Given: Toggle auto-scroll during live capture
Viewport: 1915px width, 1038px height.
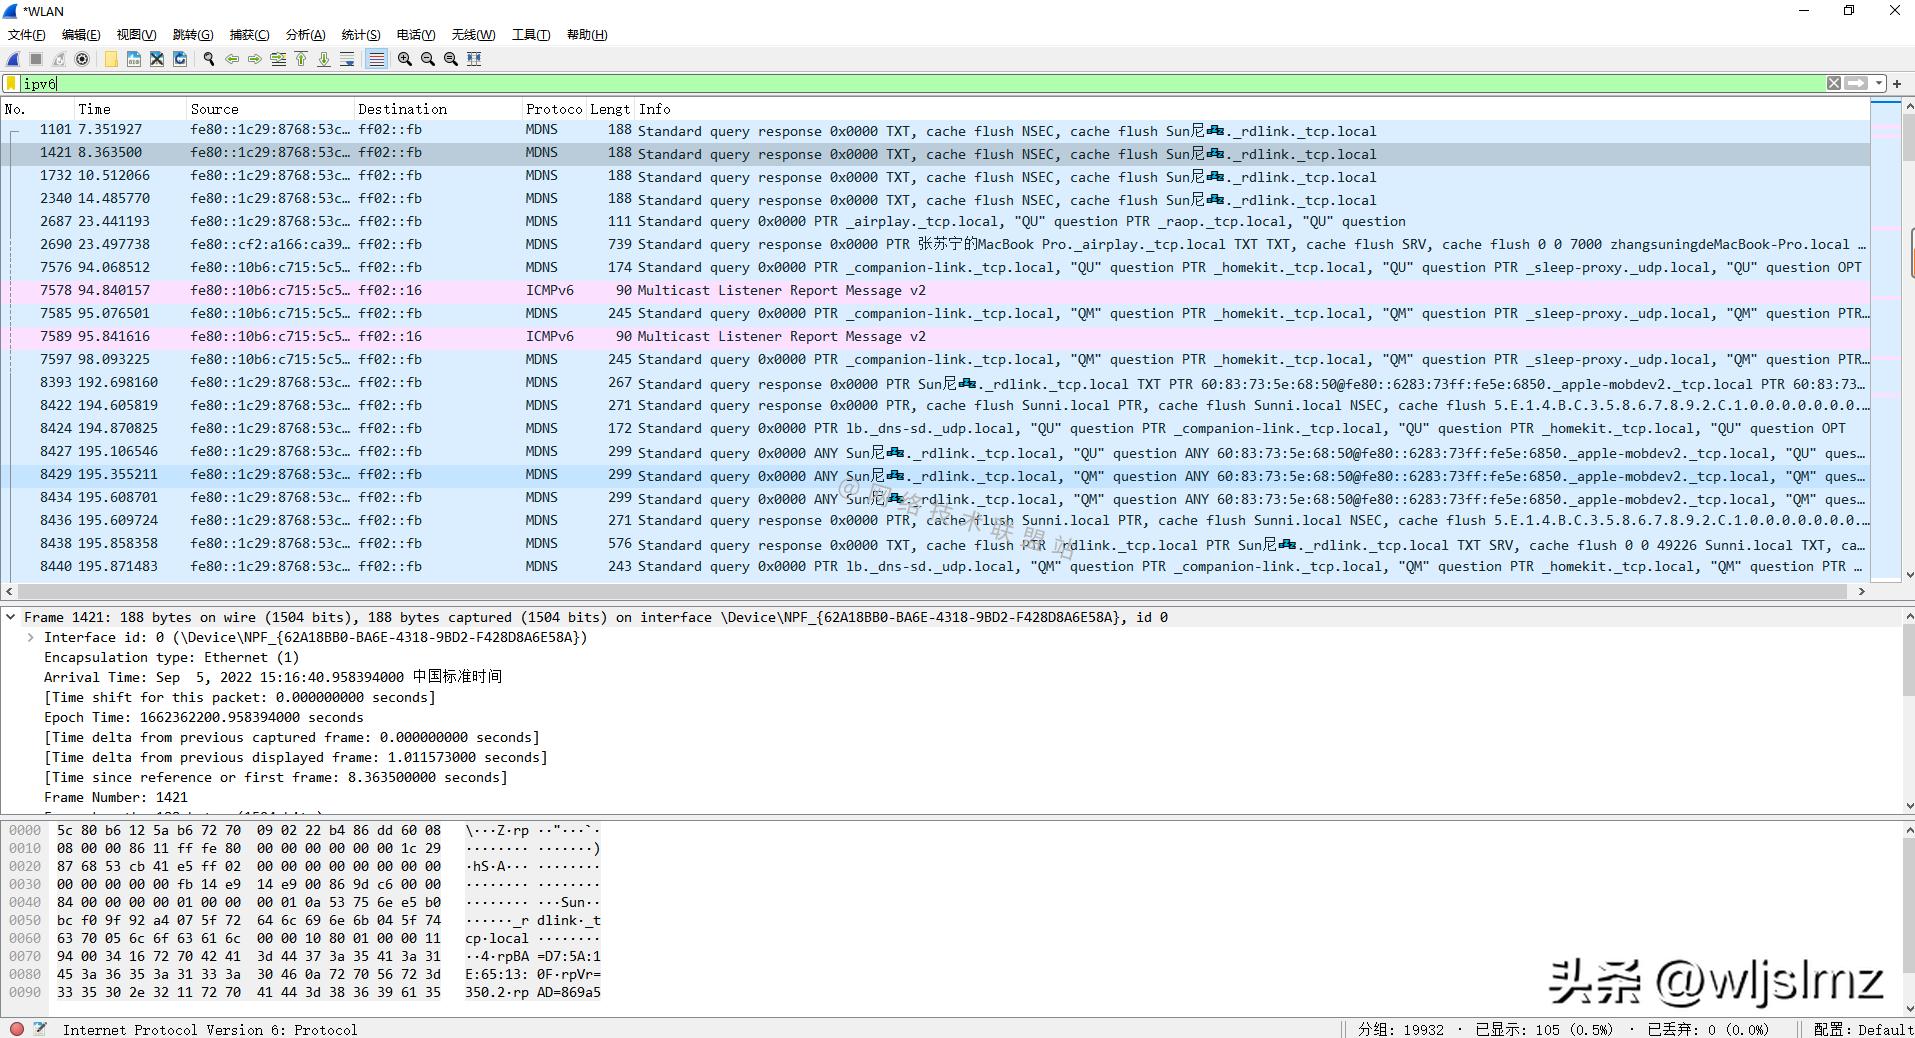Looking at the screenshot, I should point(347,59).
